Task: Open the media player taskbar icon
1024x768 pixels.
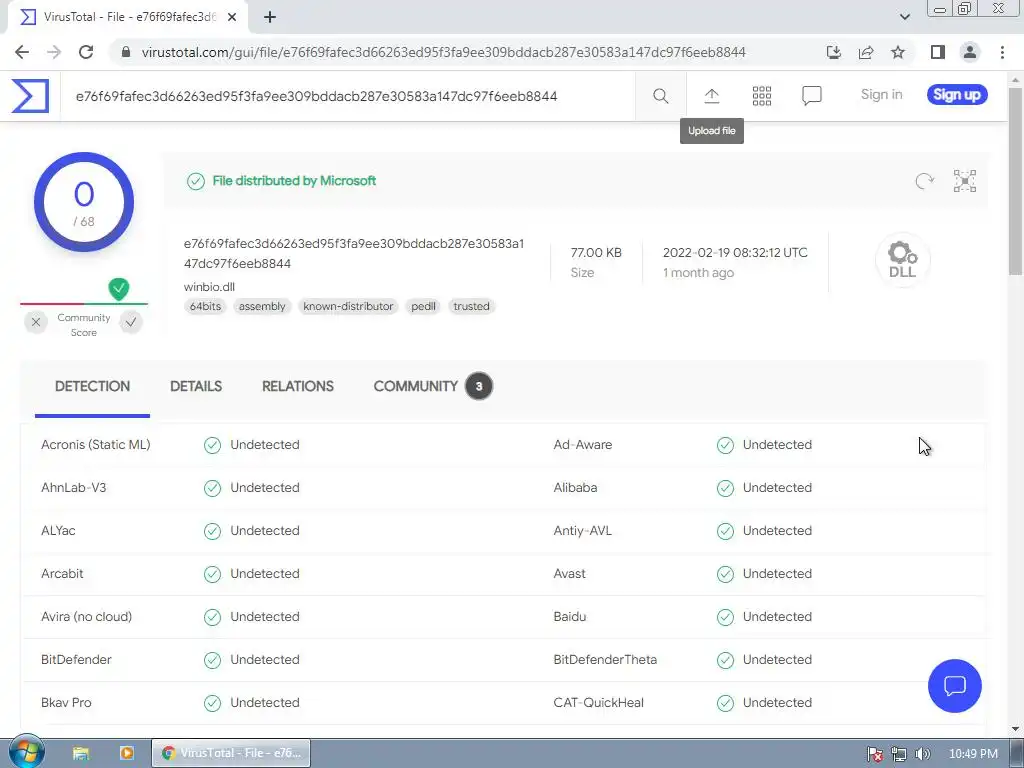Action: (x=127, y=753)
